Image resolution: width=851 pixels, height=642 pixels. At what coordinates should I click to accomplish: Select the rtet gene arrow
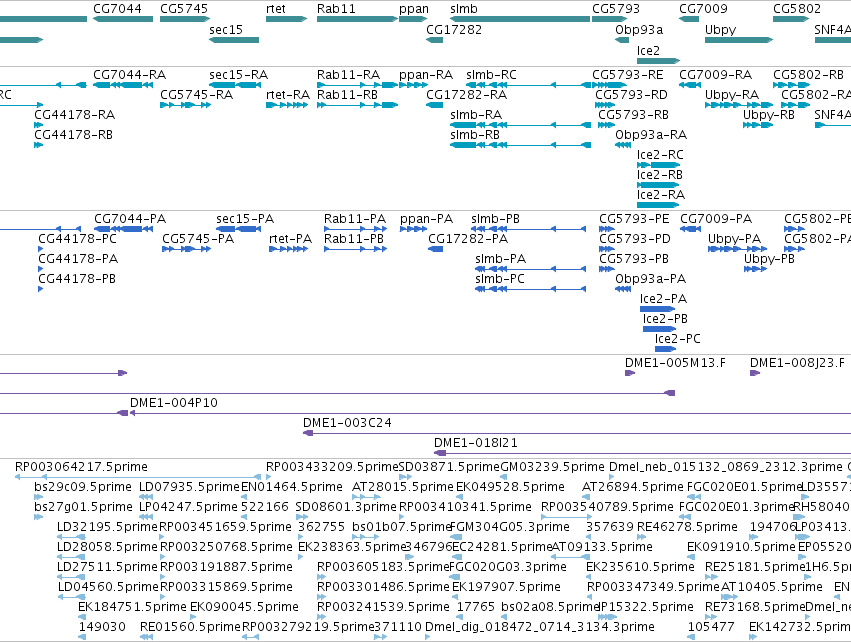tap(287, 19)
